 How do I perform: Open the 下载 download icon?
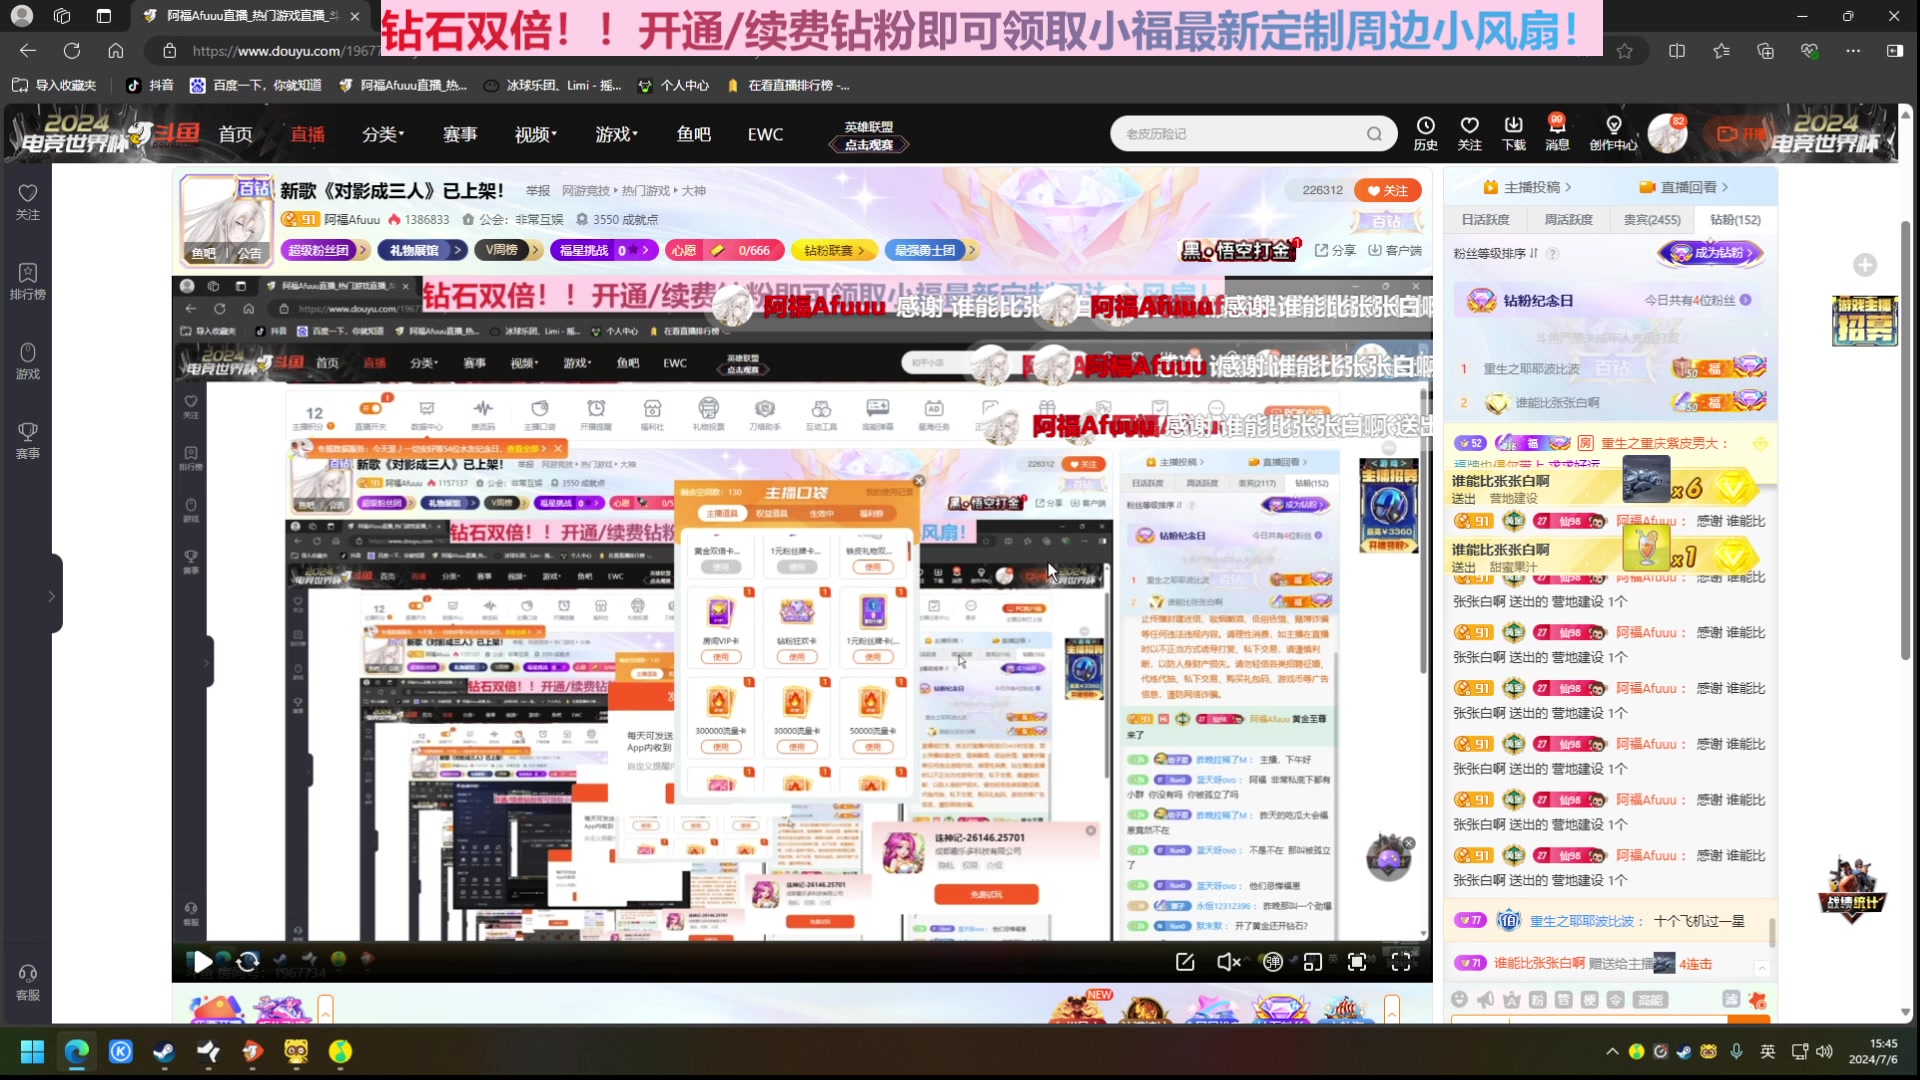pyautogui.click(x=1513, y=133)
